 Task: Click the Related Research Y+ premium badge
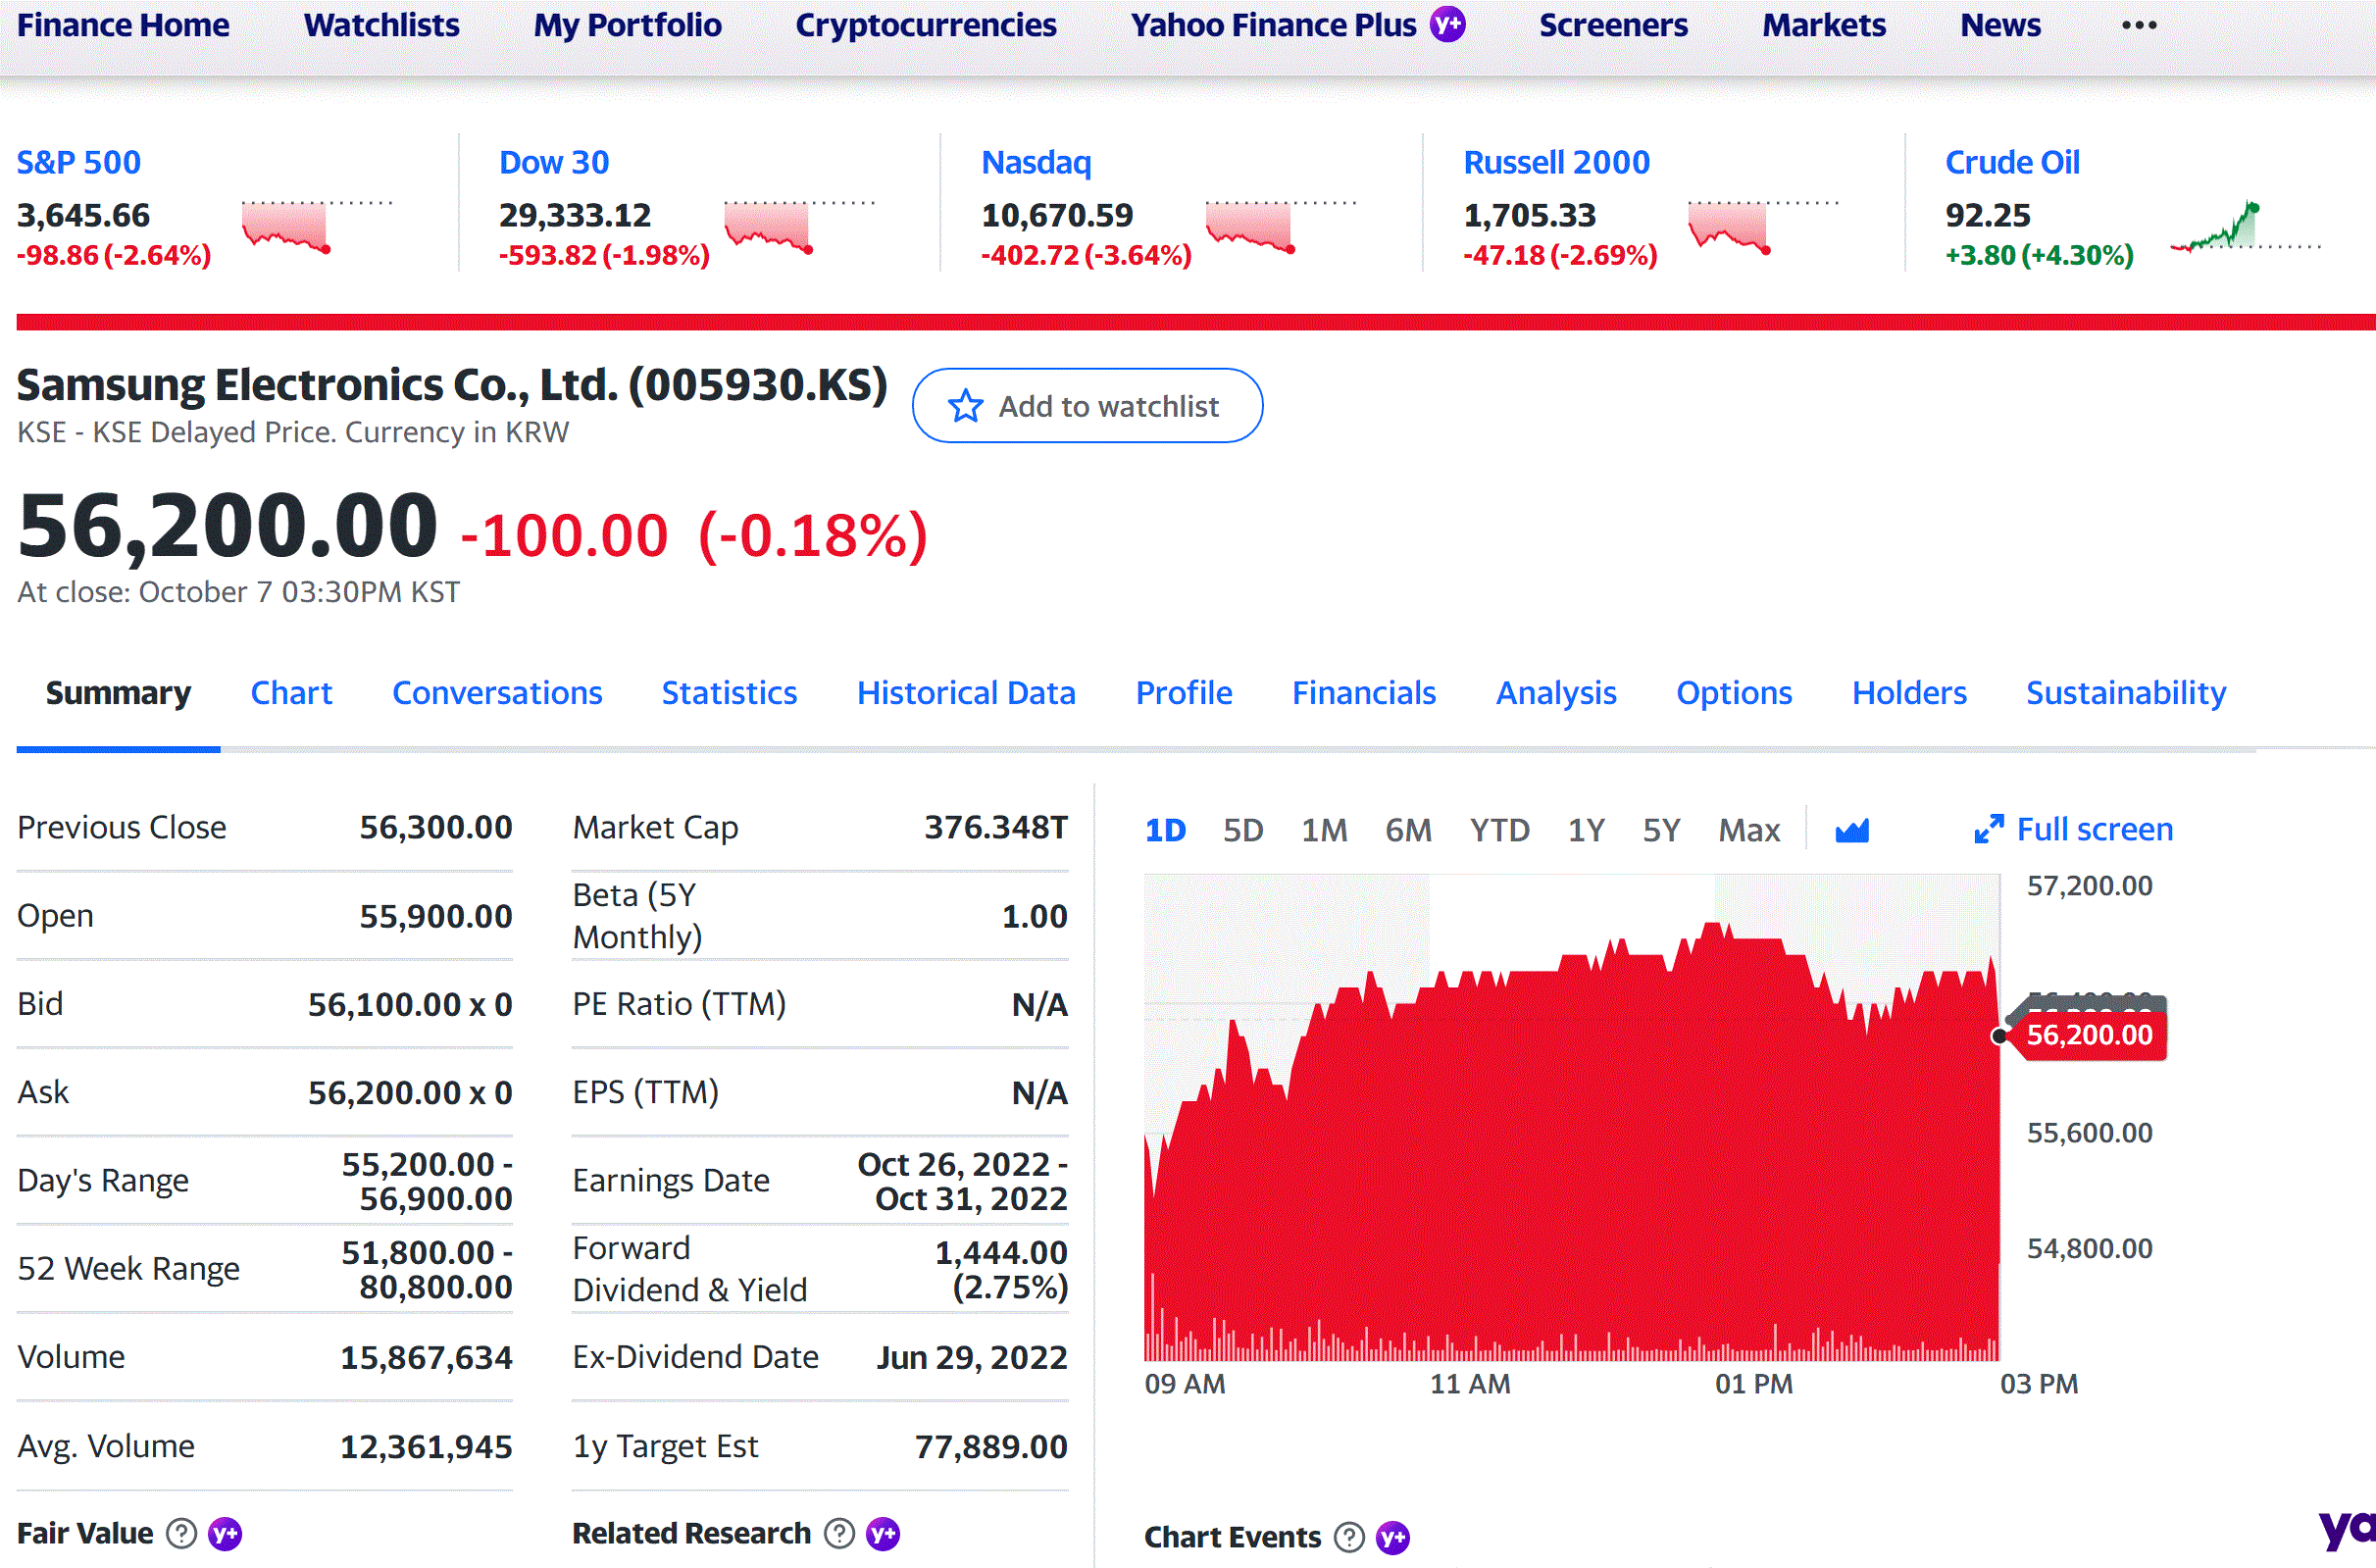coord(883,1533)
